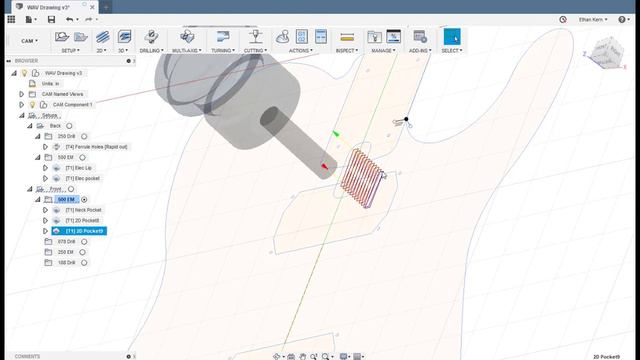Open the Setup Sheet icon
This screenshot has width=640, height=360.
(x=321, y=37)
